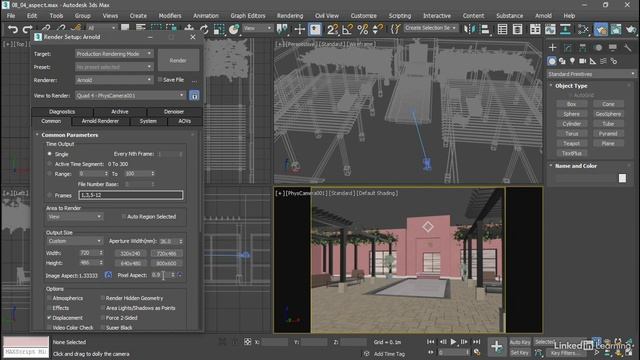Select the Frames radio button
The height and width of the screenshot is (360, 640).
(50, 195)
